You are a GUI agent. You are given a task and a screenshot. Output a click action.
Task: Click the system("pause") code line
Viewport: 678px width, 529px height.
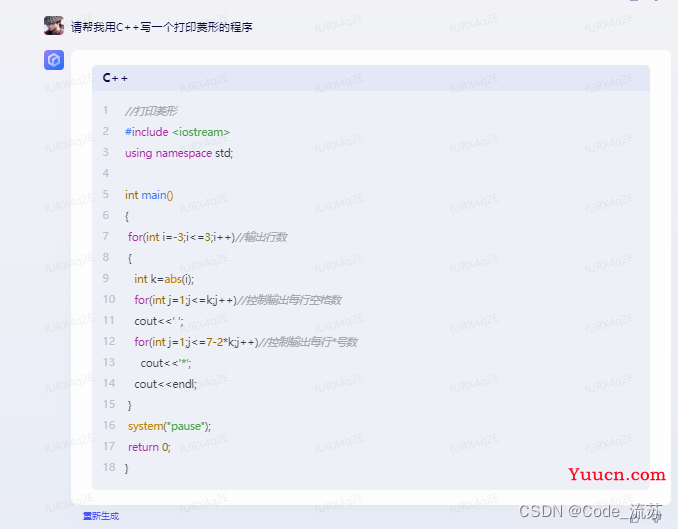(169, 426)
